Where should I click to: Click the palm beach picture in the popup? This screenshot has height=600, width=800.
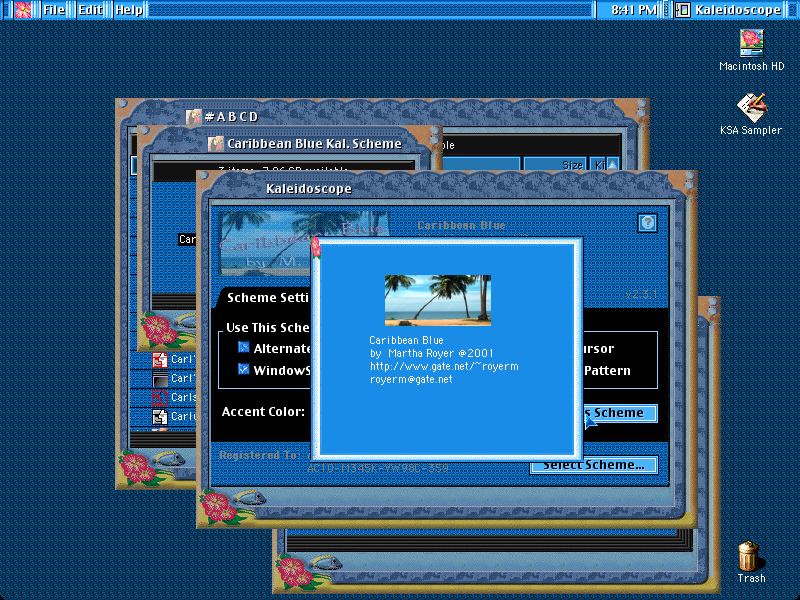tap(438, 301)
